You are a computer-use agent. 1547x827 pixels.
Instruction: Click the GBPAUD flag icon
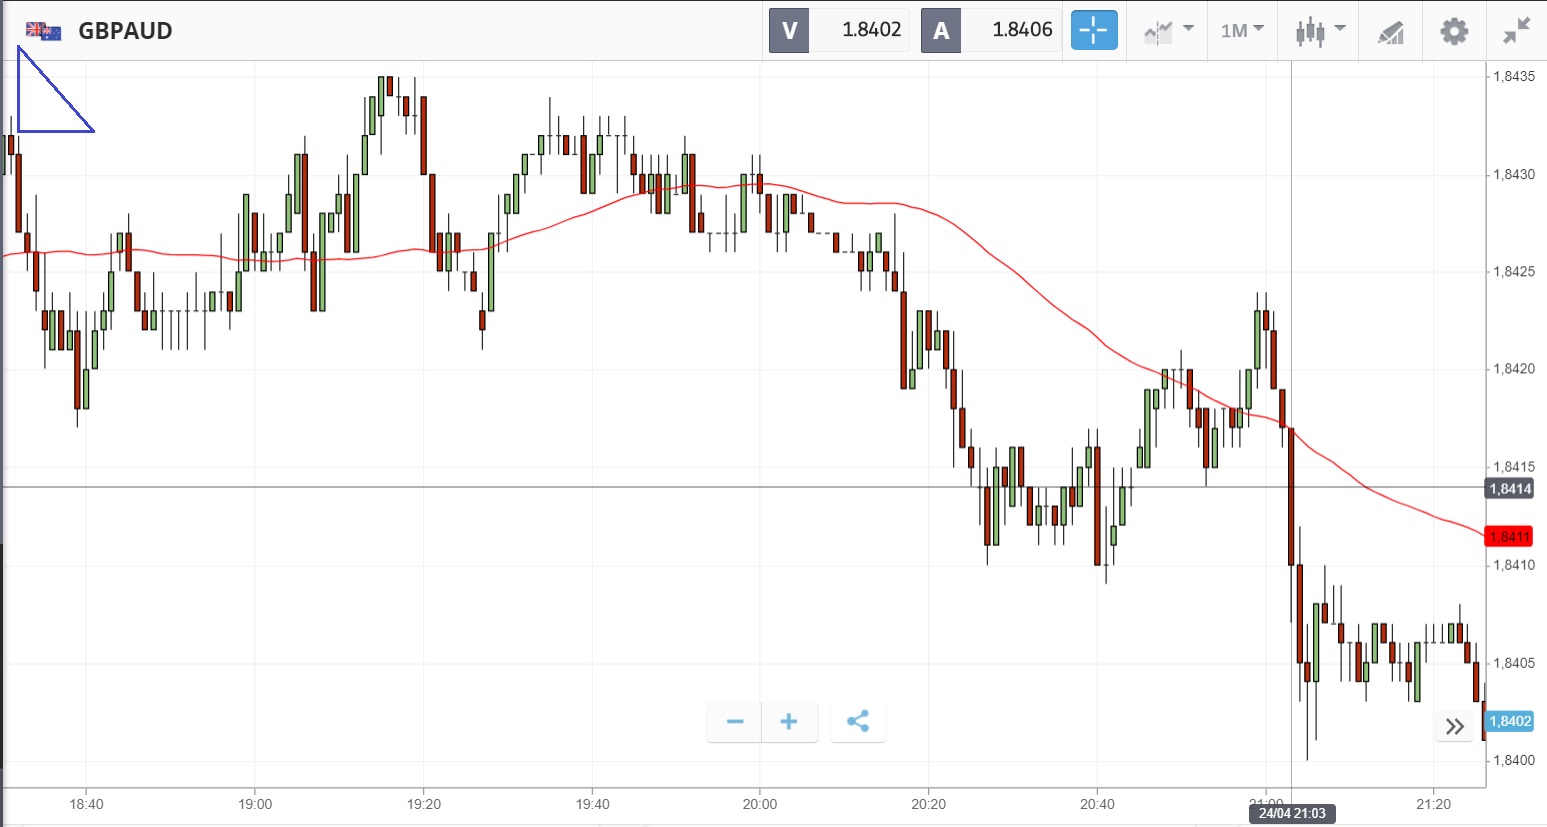pos(44,31)
